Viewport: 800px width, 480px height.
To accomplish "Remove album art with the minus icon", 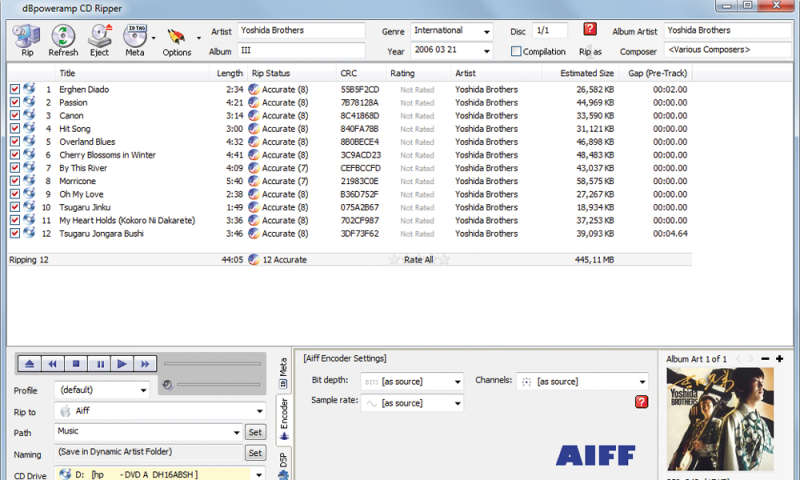I will (x=765, y=359).
